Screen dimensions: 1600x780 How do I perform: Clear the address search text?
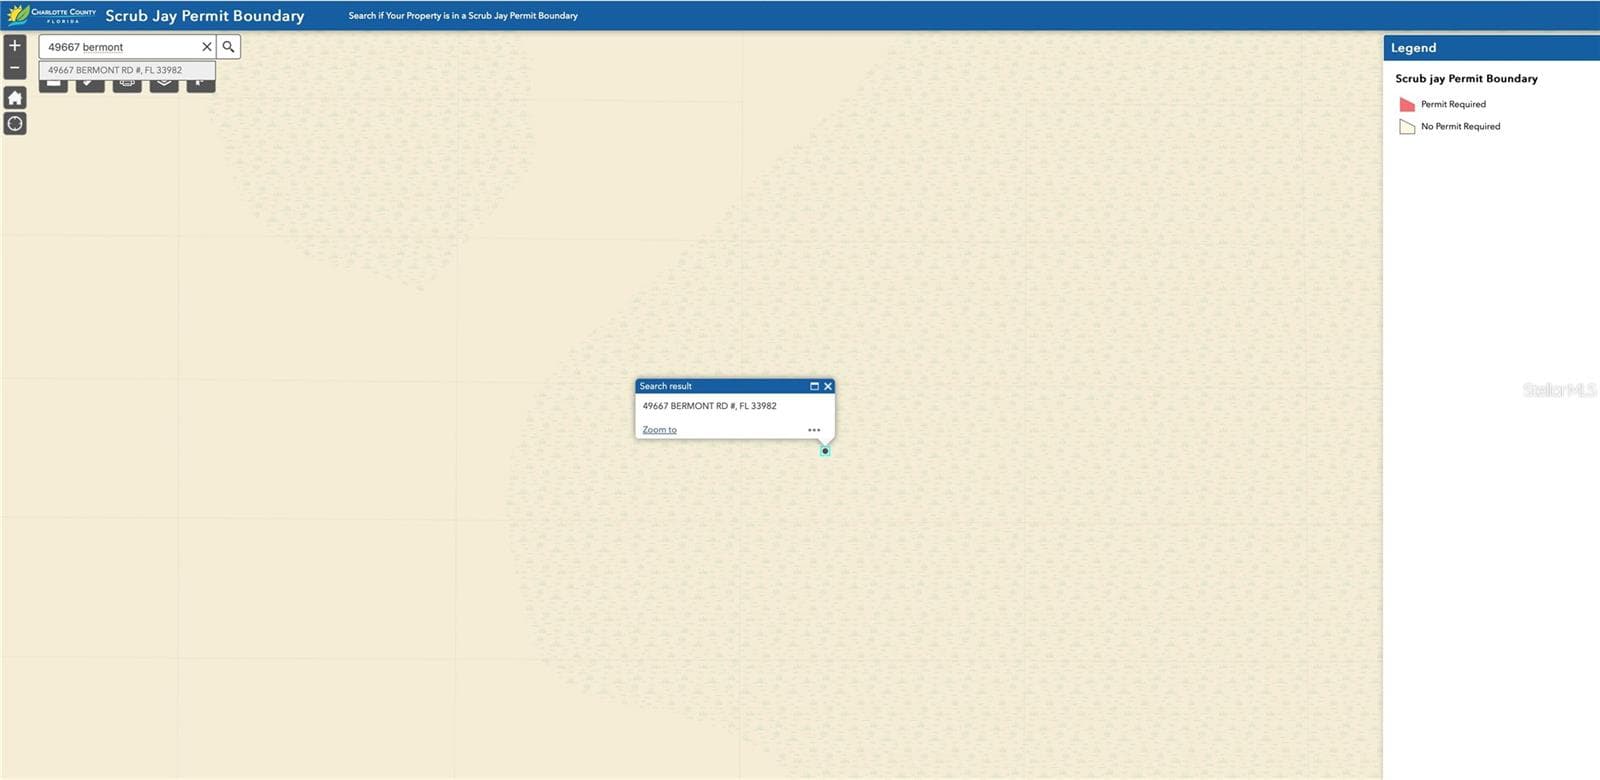[207, 47]
